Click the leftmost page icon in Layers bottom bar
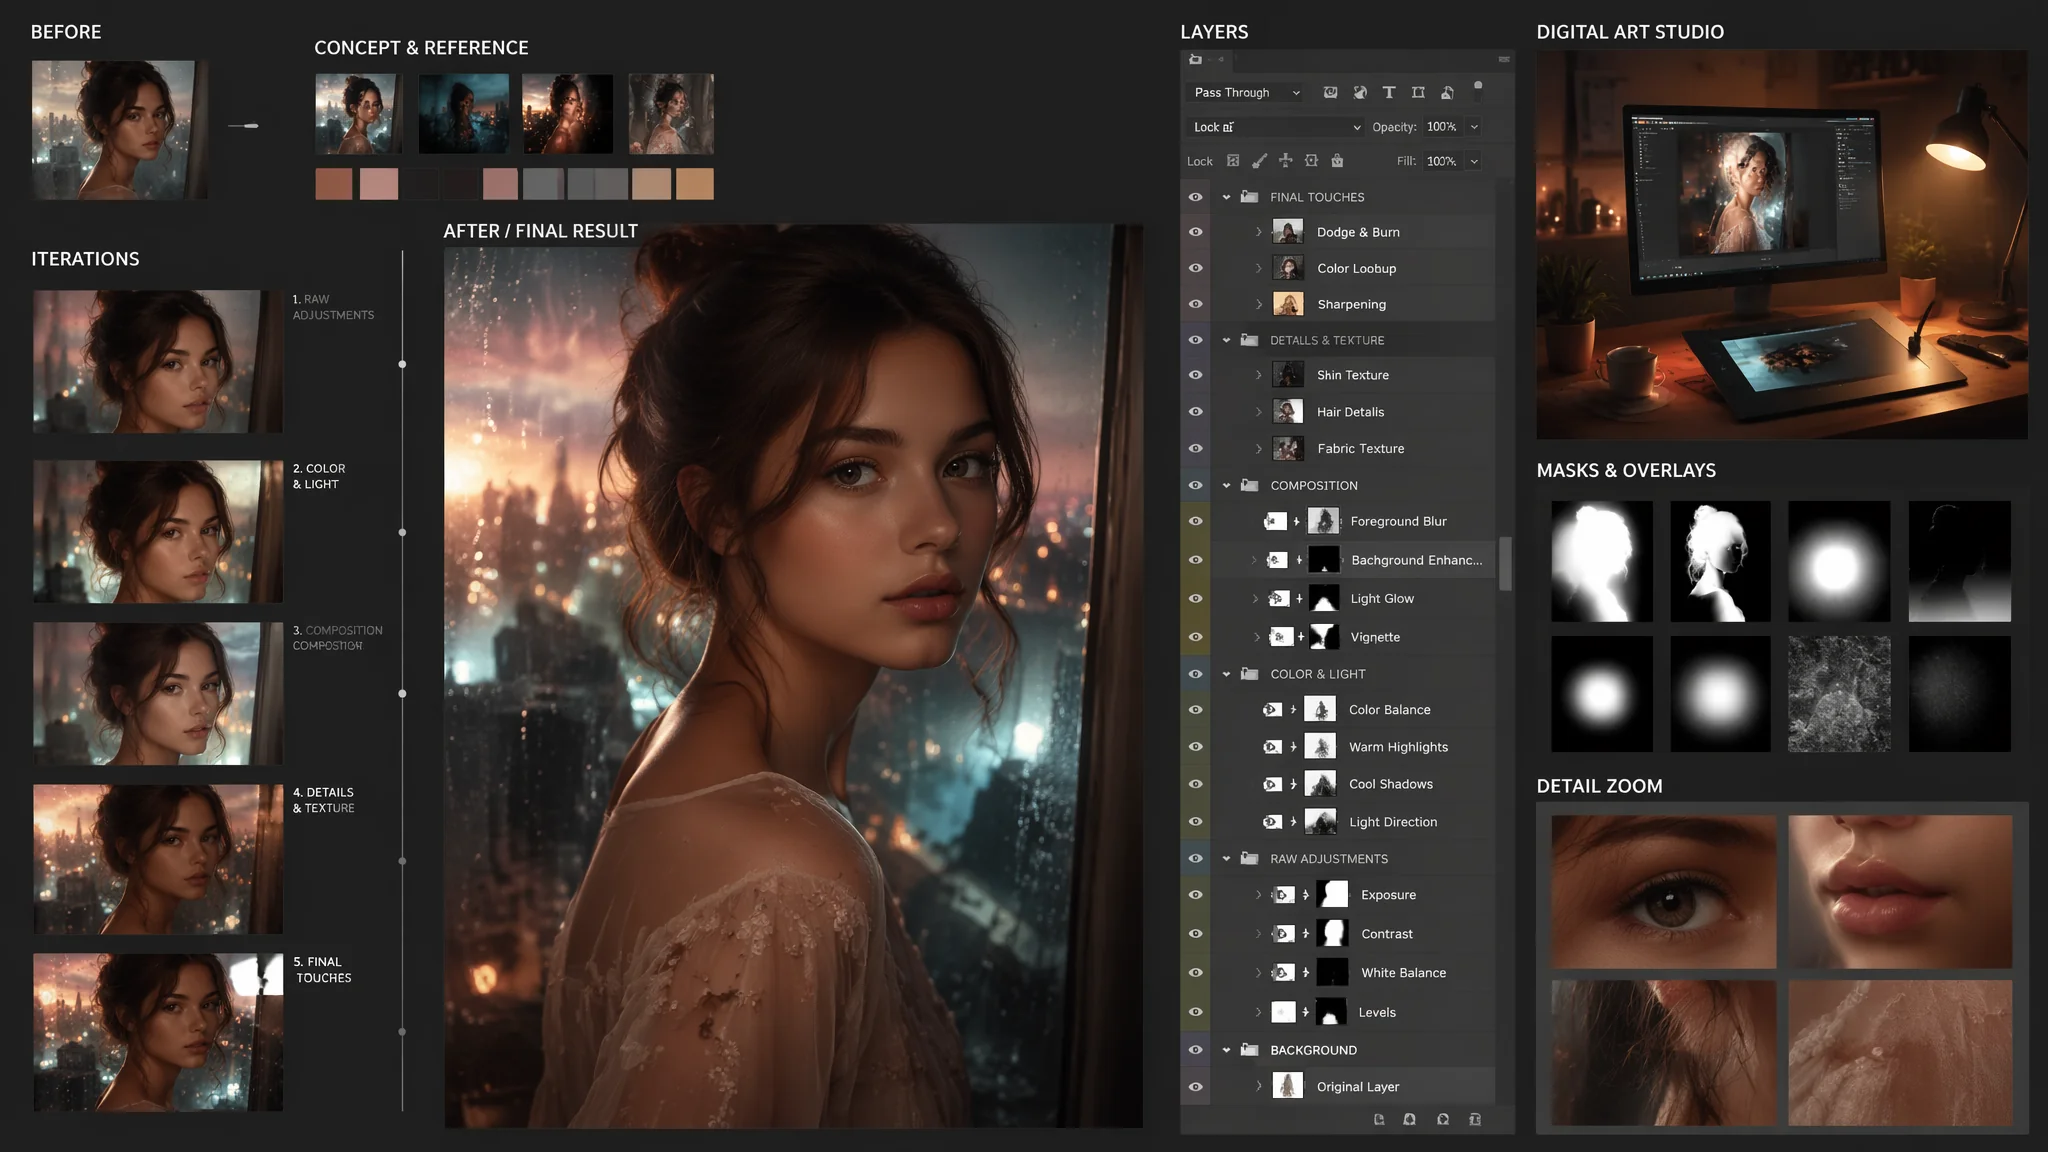 [1379, 1120]
